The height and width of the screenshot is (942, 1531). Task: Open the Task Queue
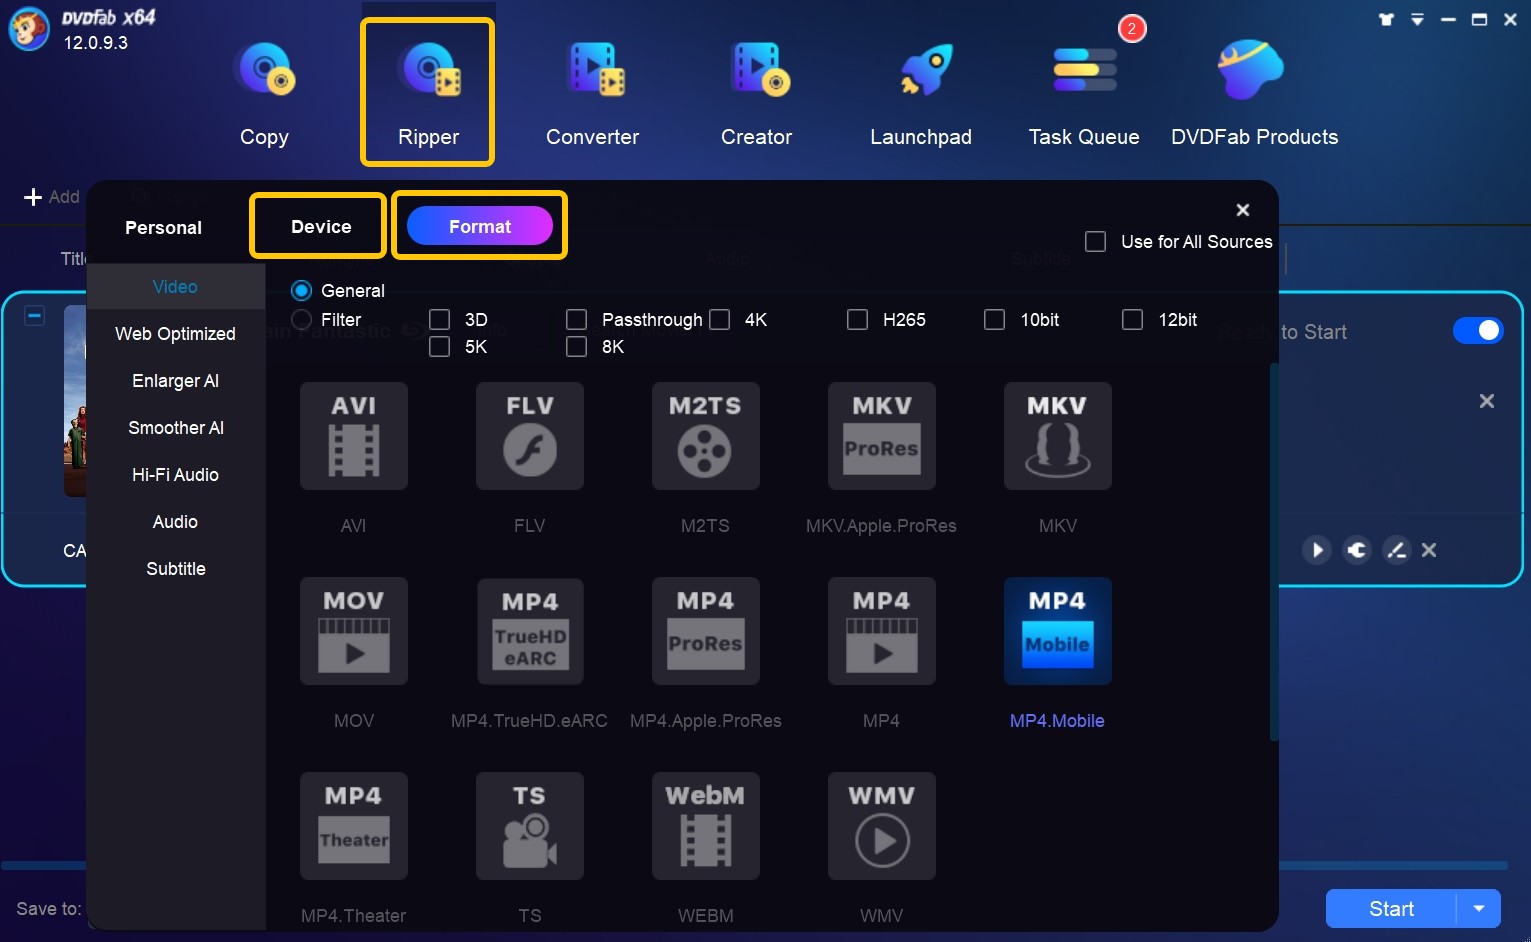click(1084, 94)
